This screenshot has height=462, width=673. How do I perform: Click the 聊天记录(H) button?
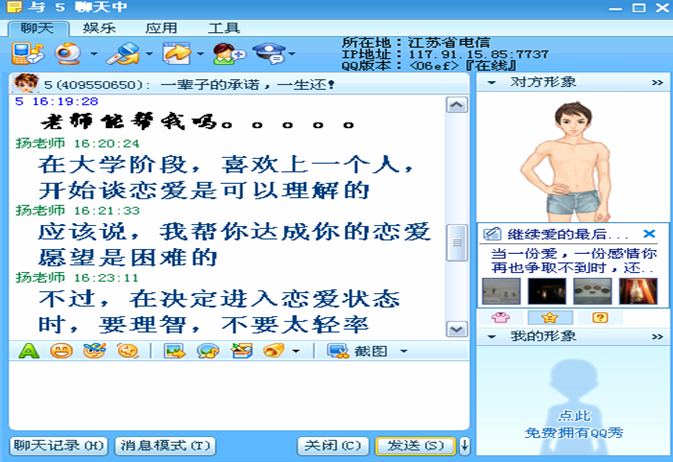coord(58,445)
